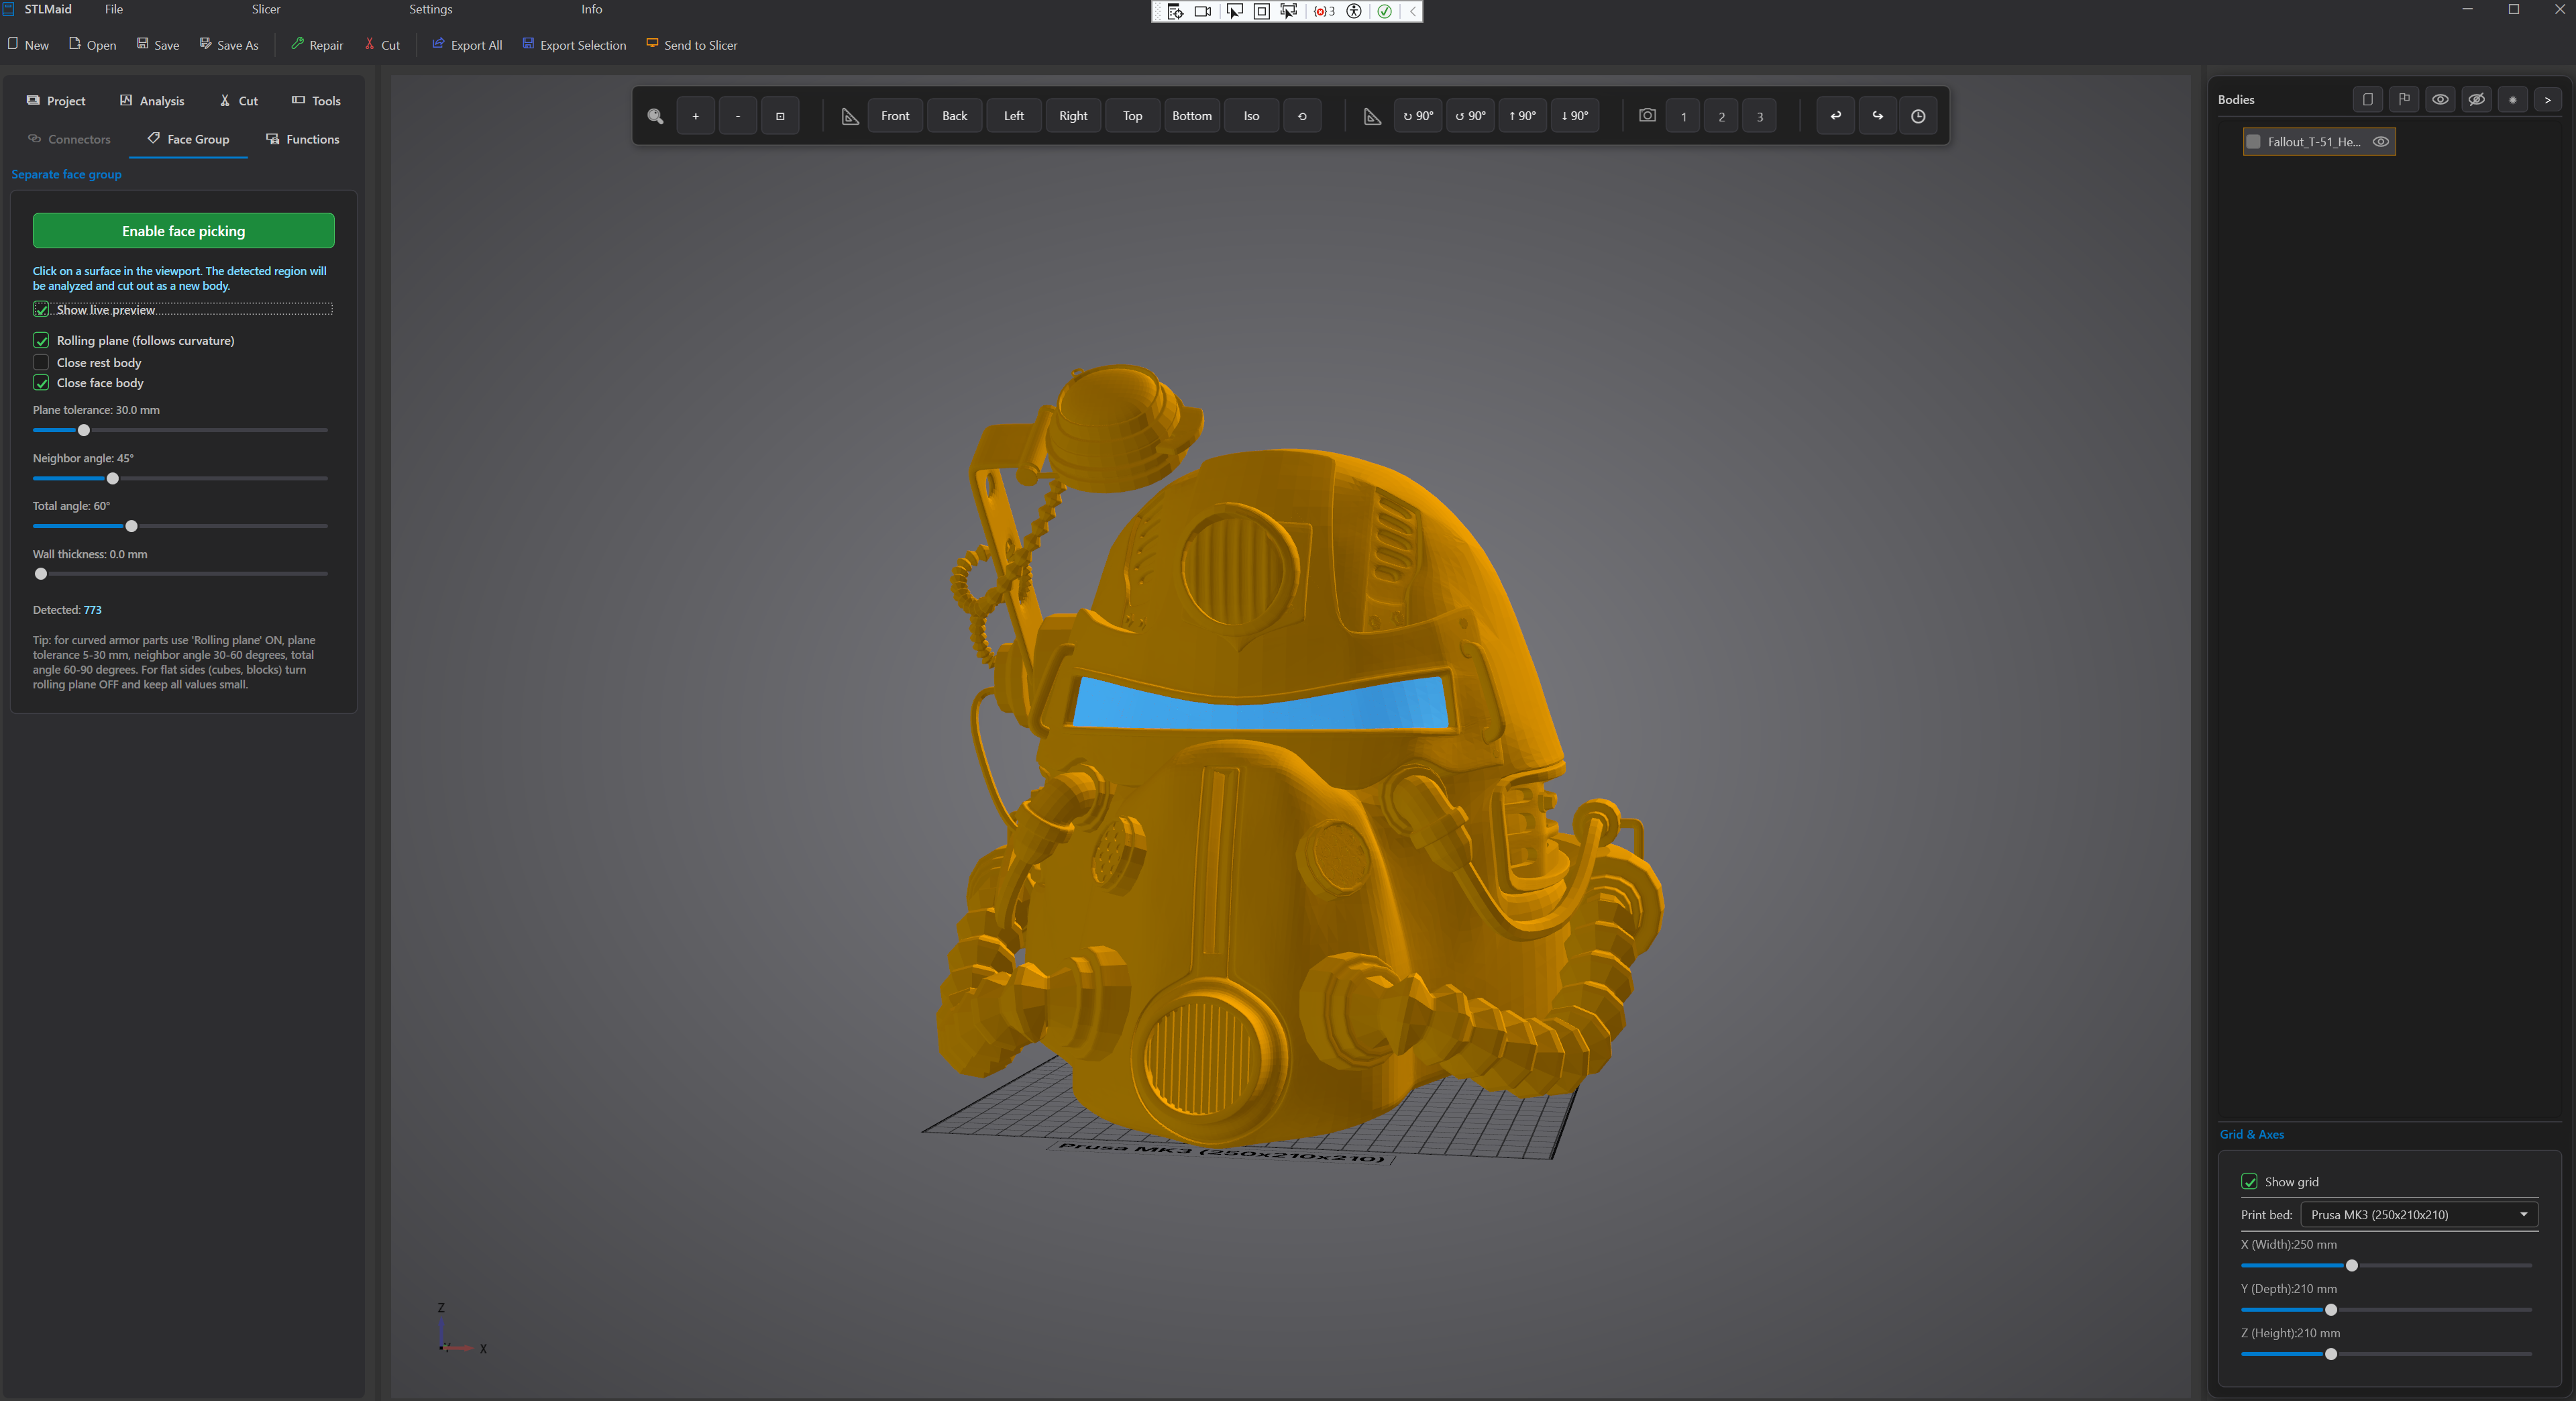The height and width of the screenshot is (1401, 2576).
Task: Collapse Bodies panel with arrow button
Action: (2548, 99)
